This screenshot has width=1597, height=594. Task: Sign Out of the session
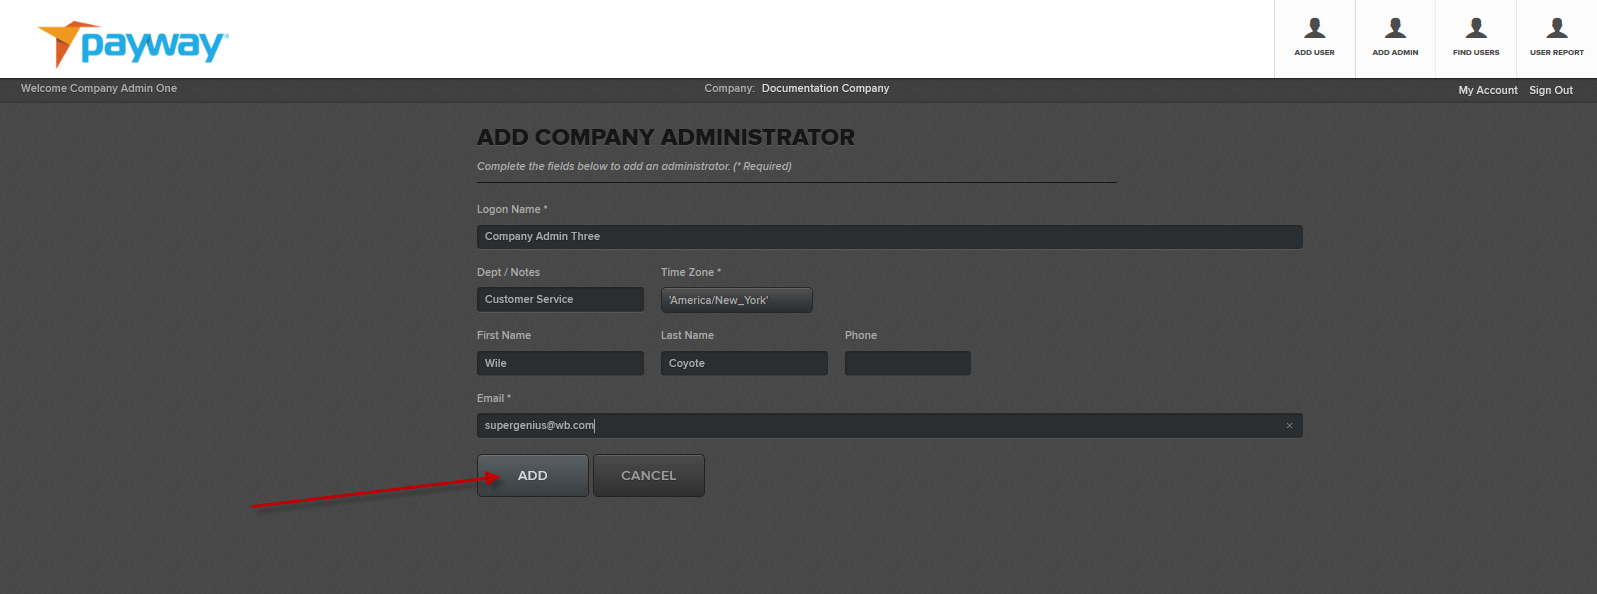[x=1550, y=90]
